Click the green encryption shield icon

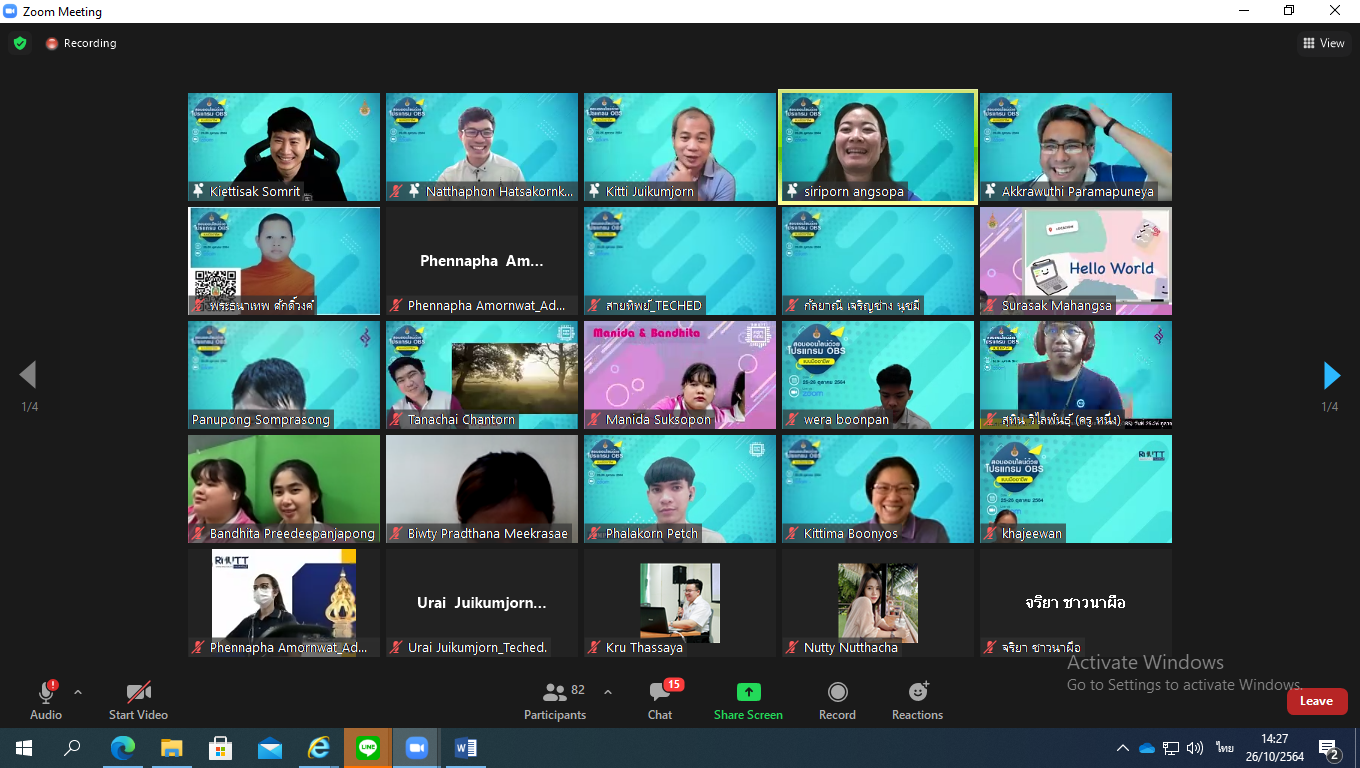[20, 43]
